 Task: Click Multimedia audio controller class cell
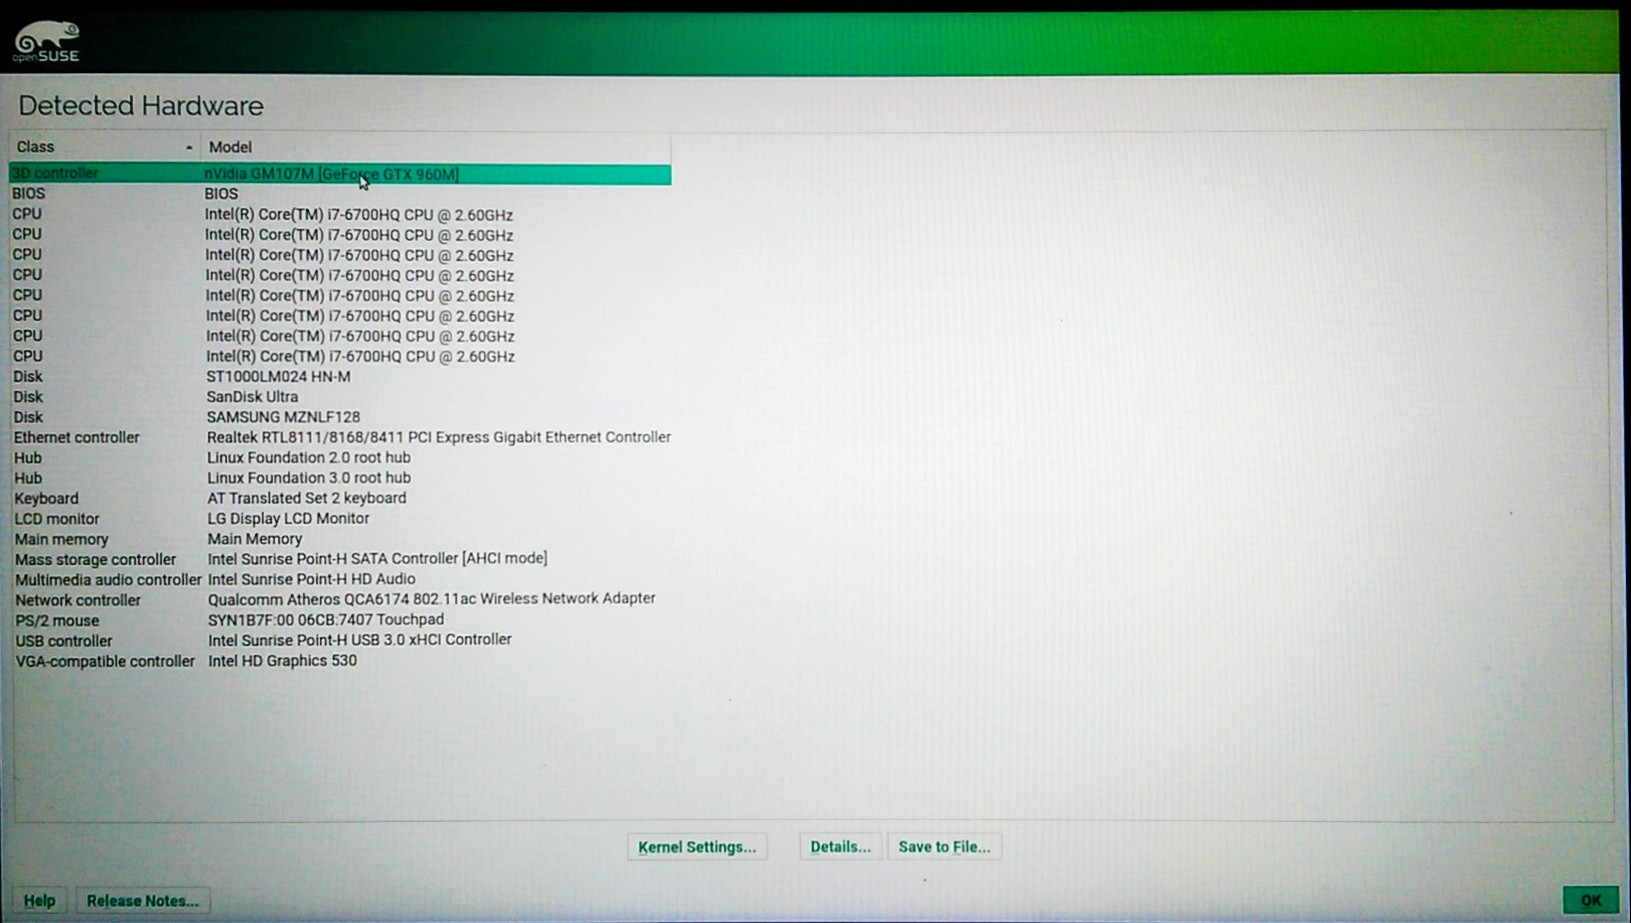point(108,580)
